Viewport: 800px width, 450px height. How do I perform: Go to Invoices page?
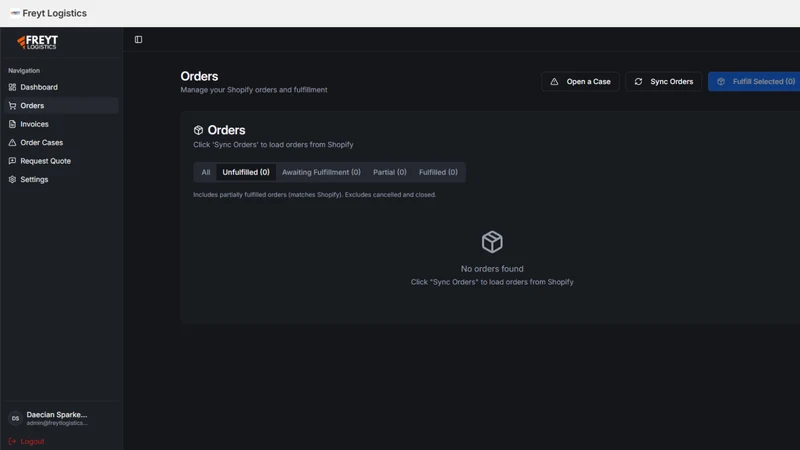[x=61, y=124]
